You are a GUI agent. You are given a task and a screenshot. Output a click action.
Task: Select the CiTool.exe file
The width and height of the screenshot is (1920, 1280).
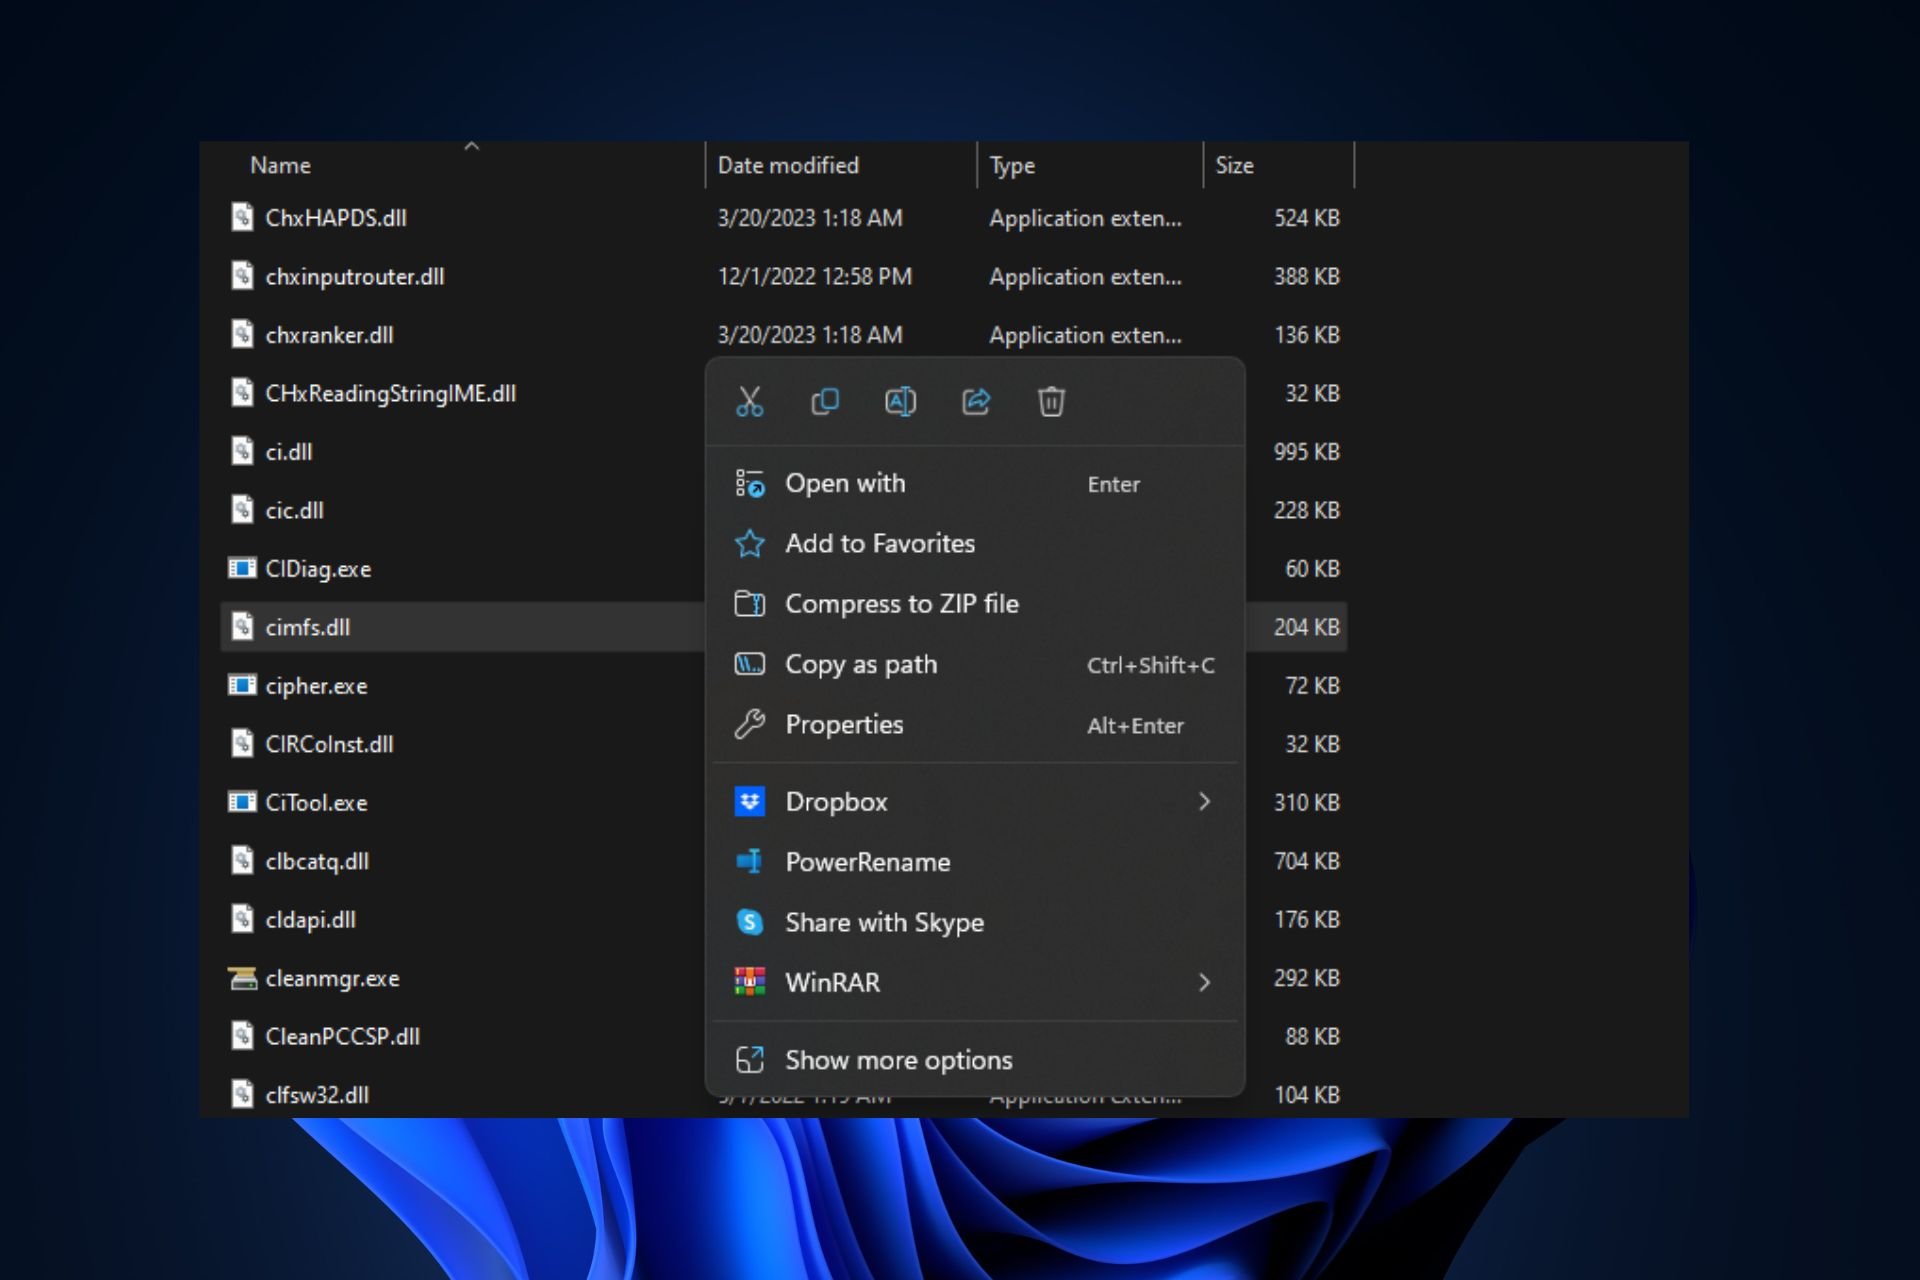coord(316,803)
